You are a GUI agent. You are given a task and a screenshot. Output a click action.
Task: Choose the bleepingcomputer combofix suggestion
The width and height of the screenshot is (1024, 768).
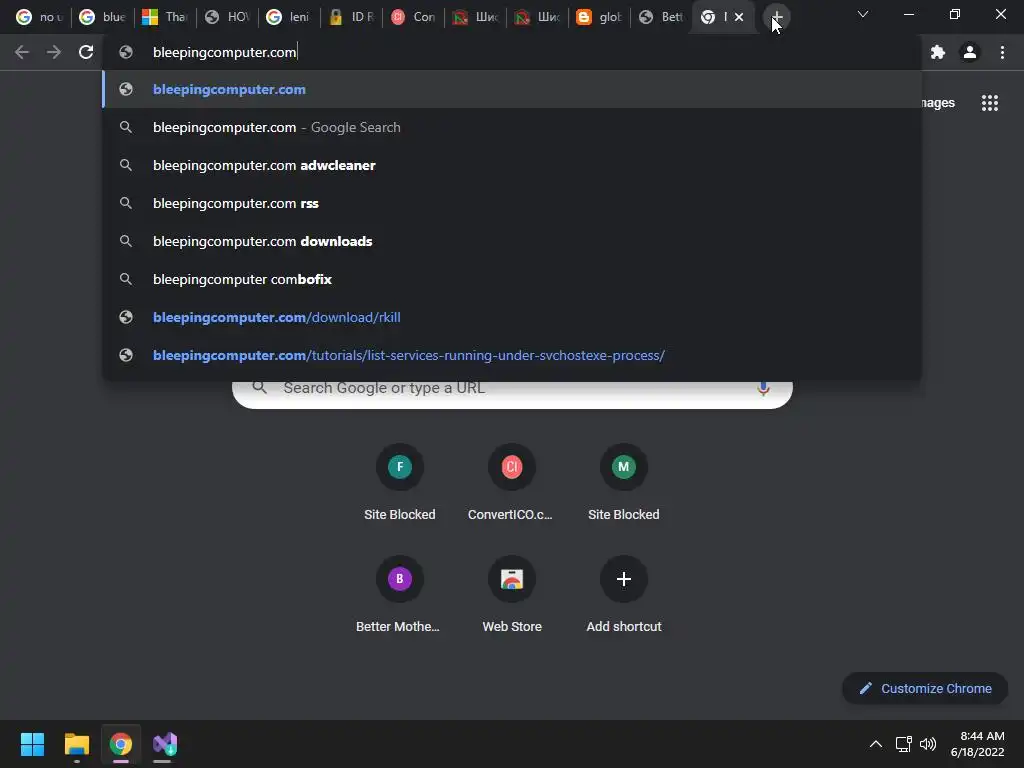[512, 279]
